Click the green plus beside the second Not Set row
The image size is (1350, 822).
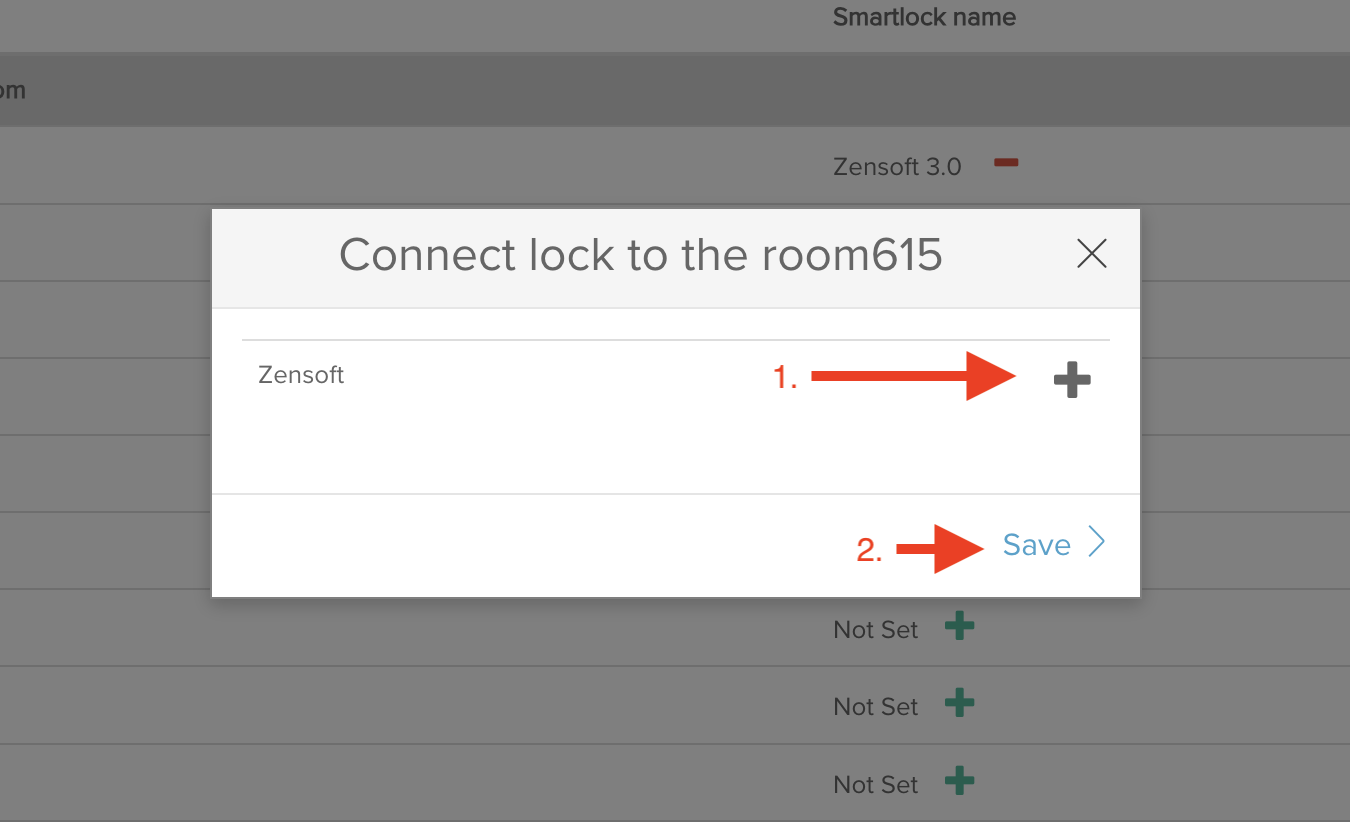[x=959, y=704]
